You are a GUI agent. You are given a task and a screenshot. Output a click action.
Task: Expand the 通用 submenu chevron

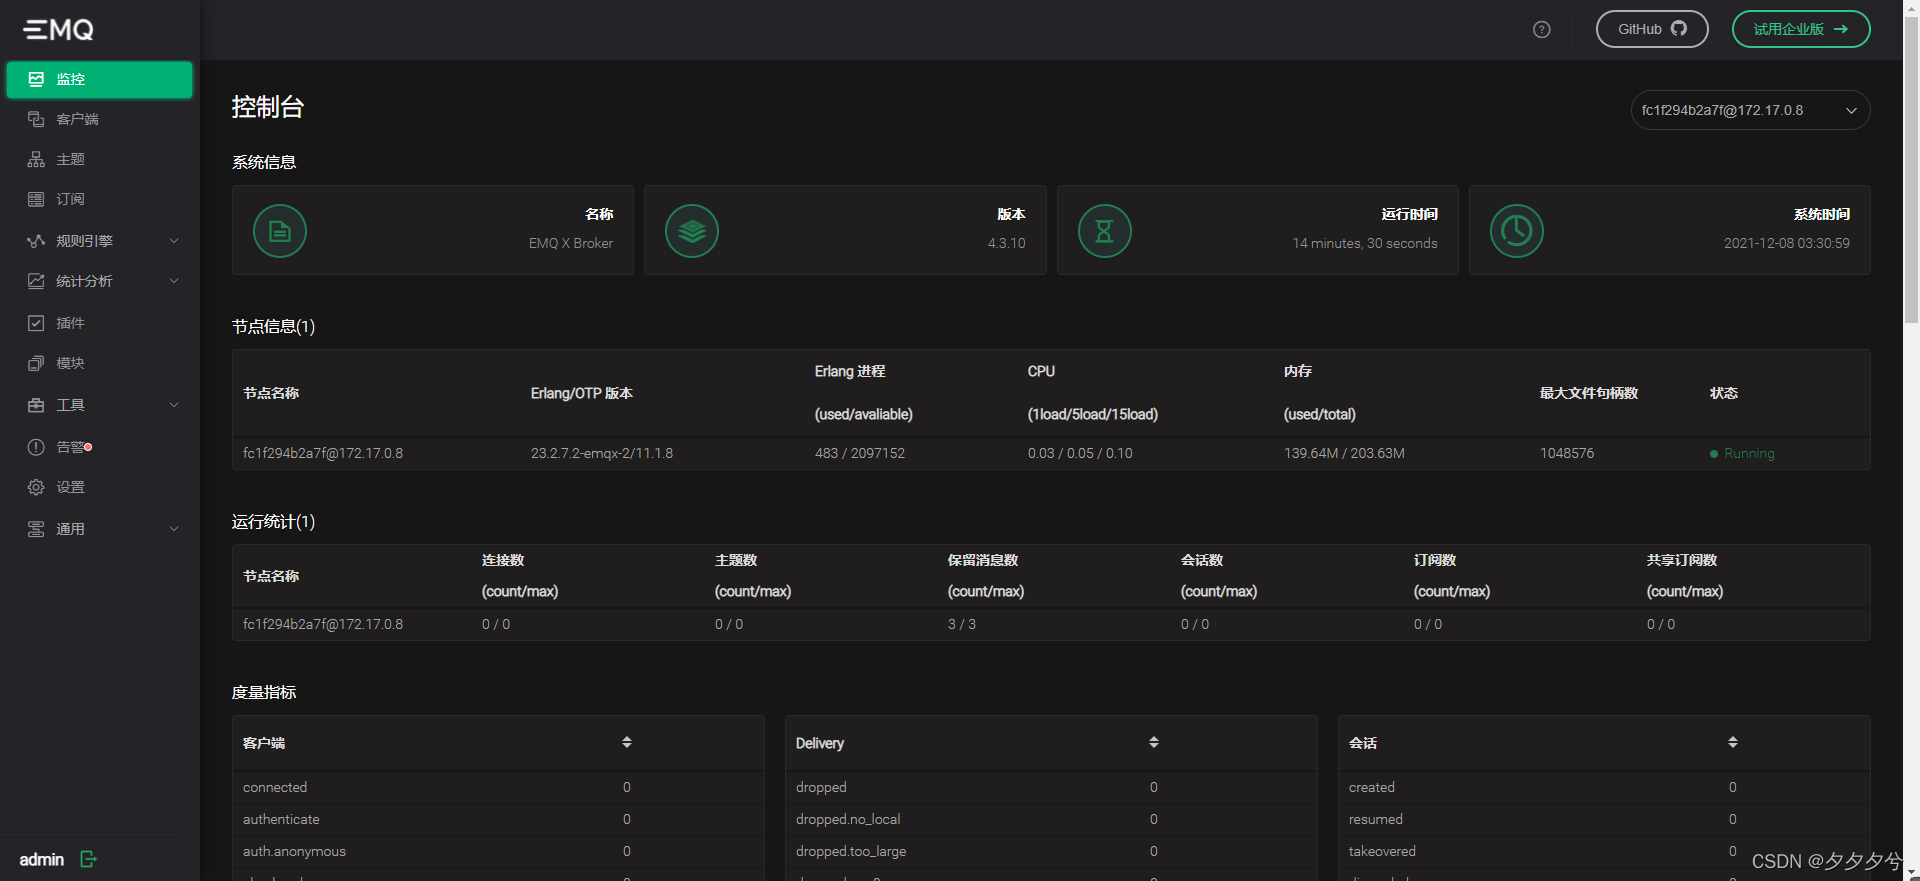coord(174,529)
